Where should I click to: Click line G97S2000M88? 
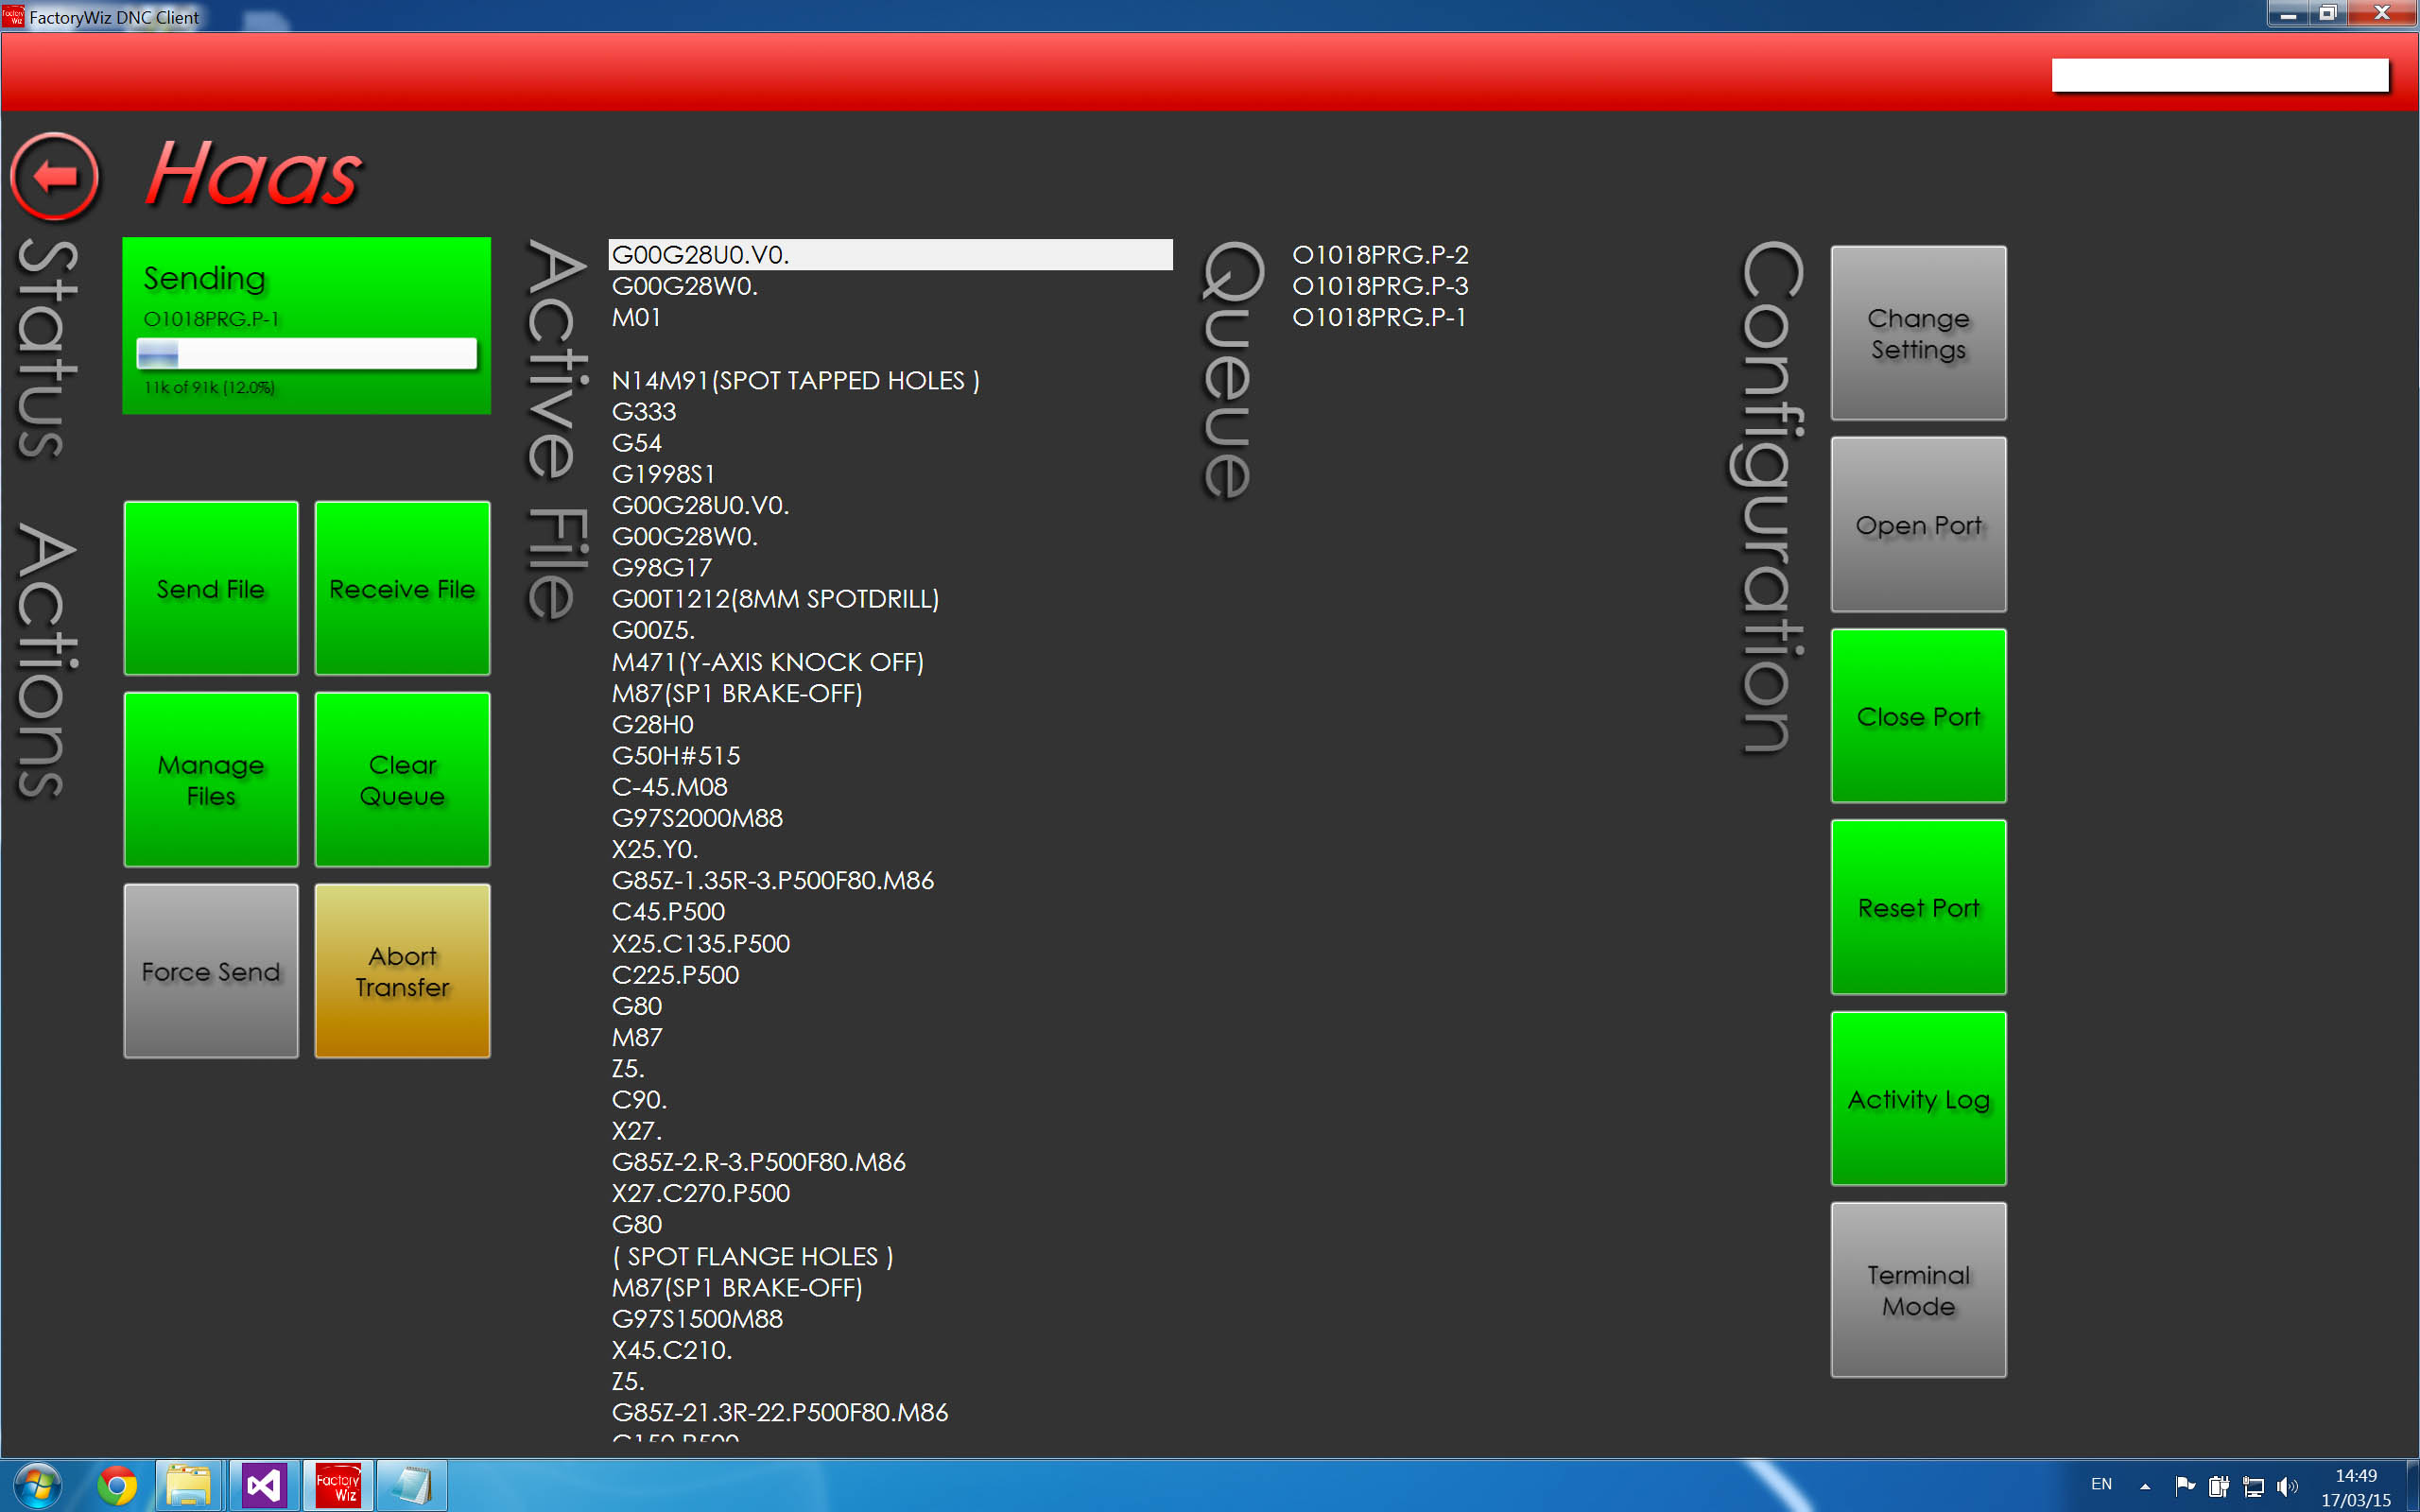pyautogui.click(x=697, y=818)
